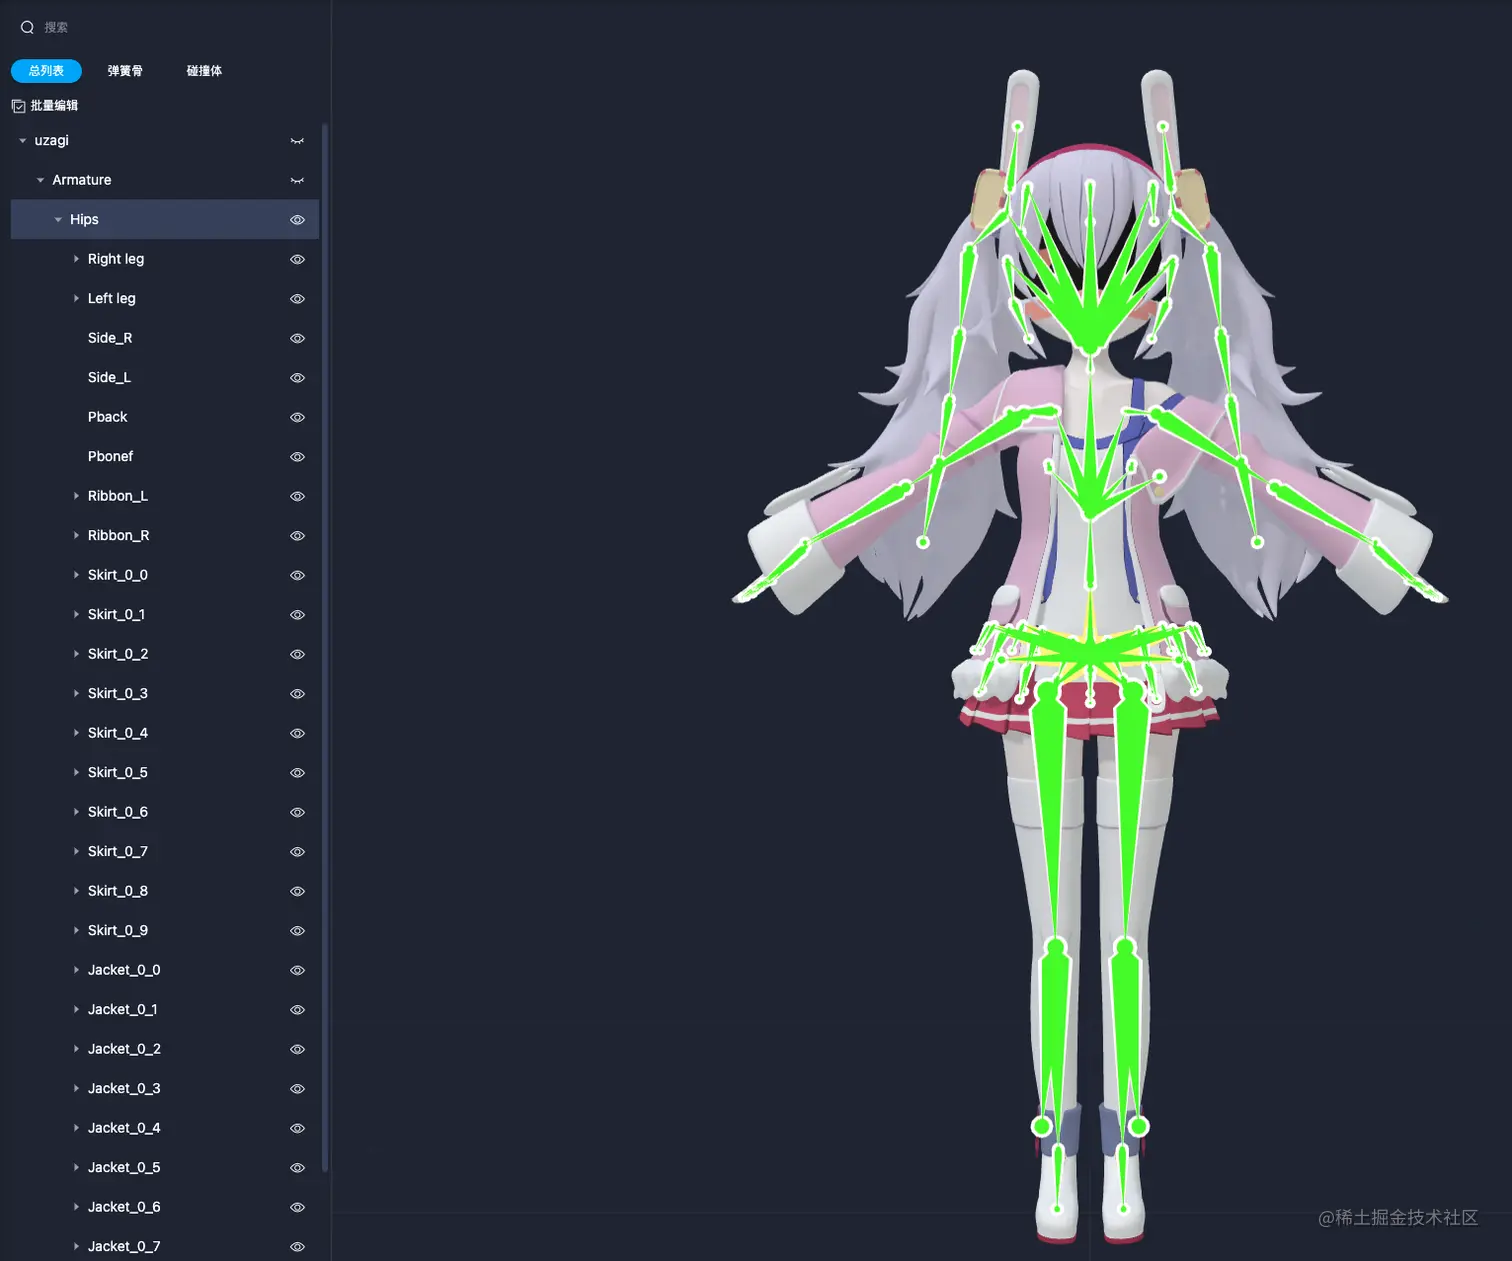The height and width of the screenshot is (1261, 1512).
Task: Collapse the Hips node
Action: 58,220
